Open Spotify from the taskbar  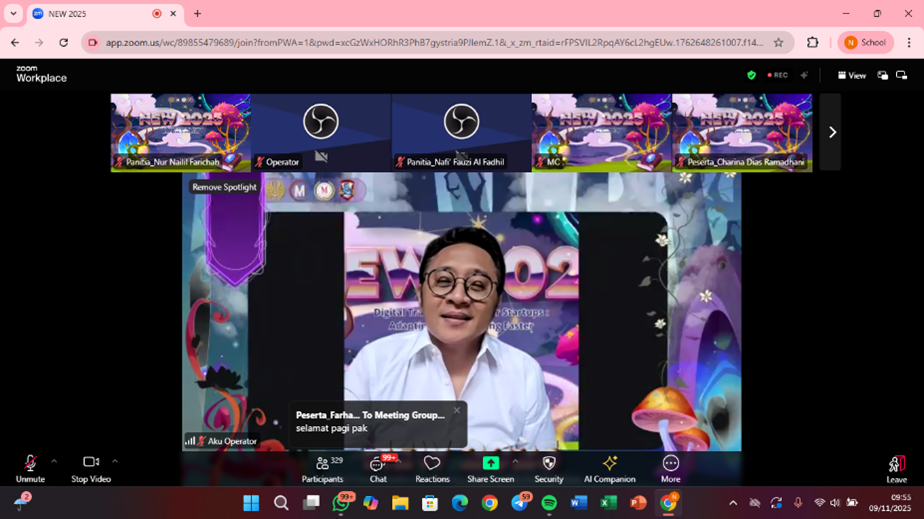549,503
